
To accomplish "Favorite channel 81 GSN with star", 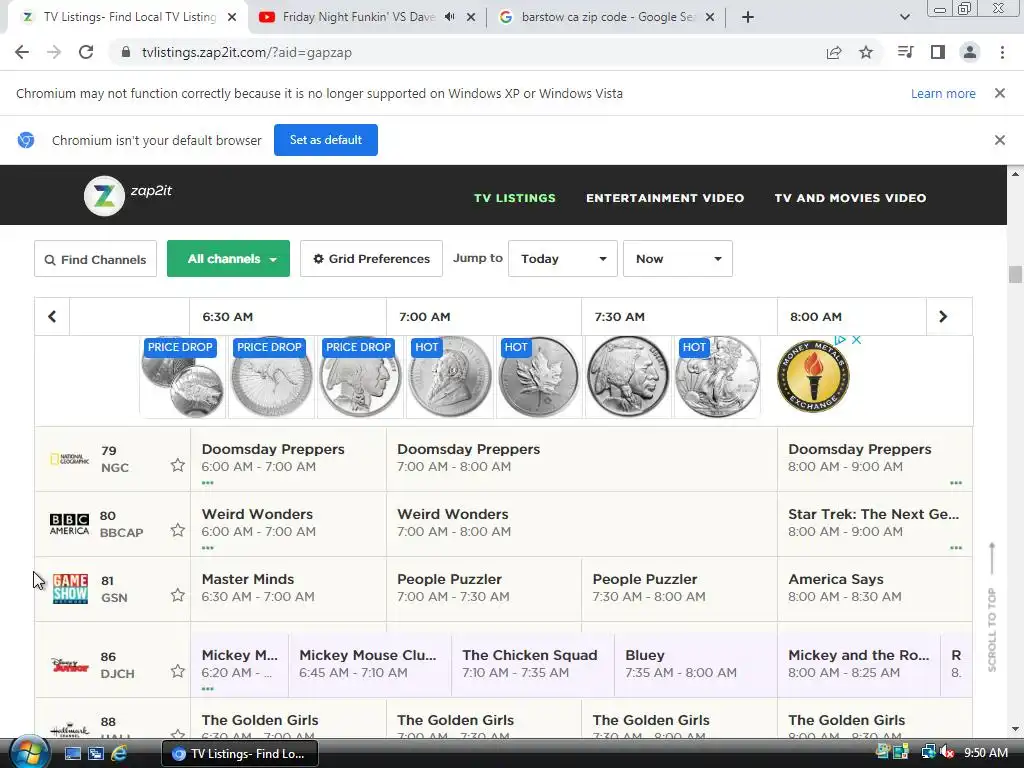I will [178, 595].
